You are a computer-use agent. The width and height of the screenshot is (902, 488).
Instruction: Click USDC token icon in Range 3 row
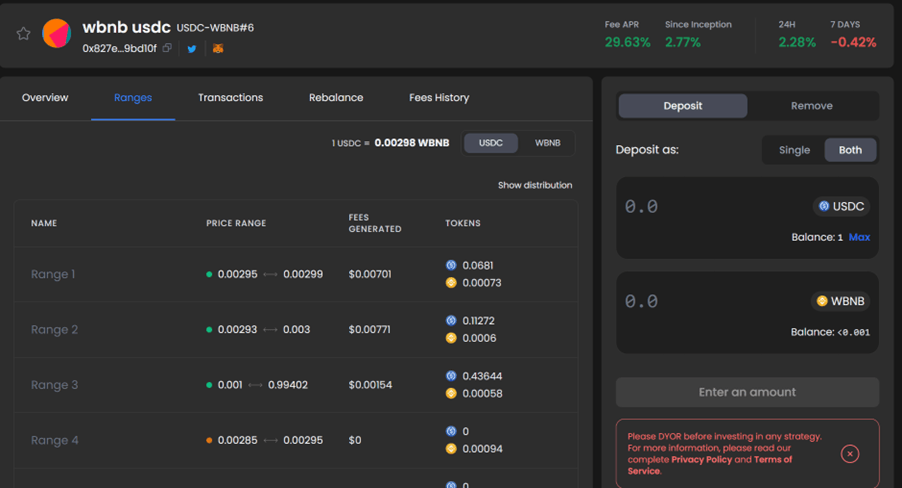pyautogui.click(x=451, y=376)
